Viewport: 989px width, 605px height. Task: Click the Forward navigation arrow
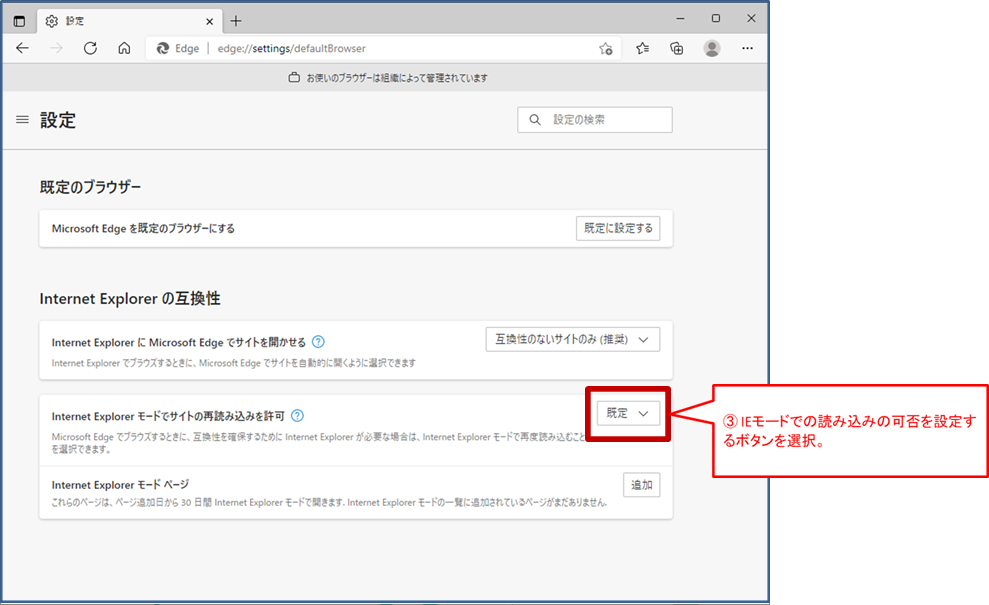[56, 48]
